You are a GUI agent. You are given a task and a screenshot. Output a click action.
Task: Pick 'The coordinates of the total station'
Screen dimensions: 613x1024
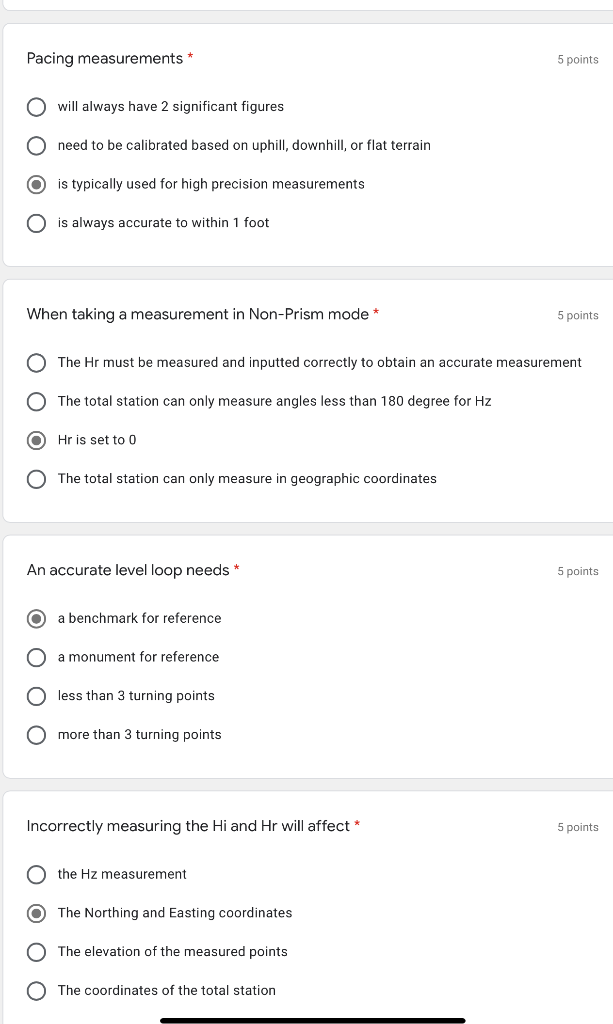coord(36,991)
